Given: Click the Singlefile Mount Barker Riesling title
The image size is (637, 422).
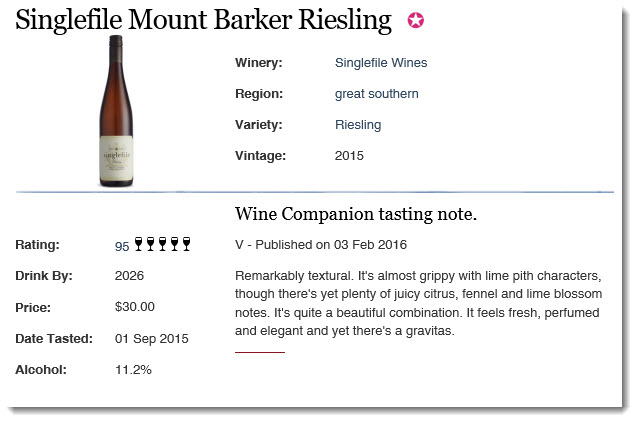Looking at the screenshot, I should coord(203,19).
